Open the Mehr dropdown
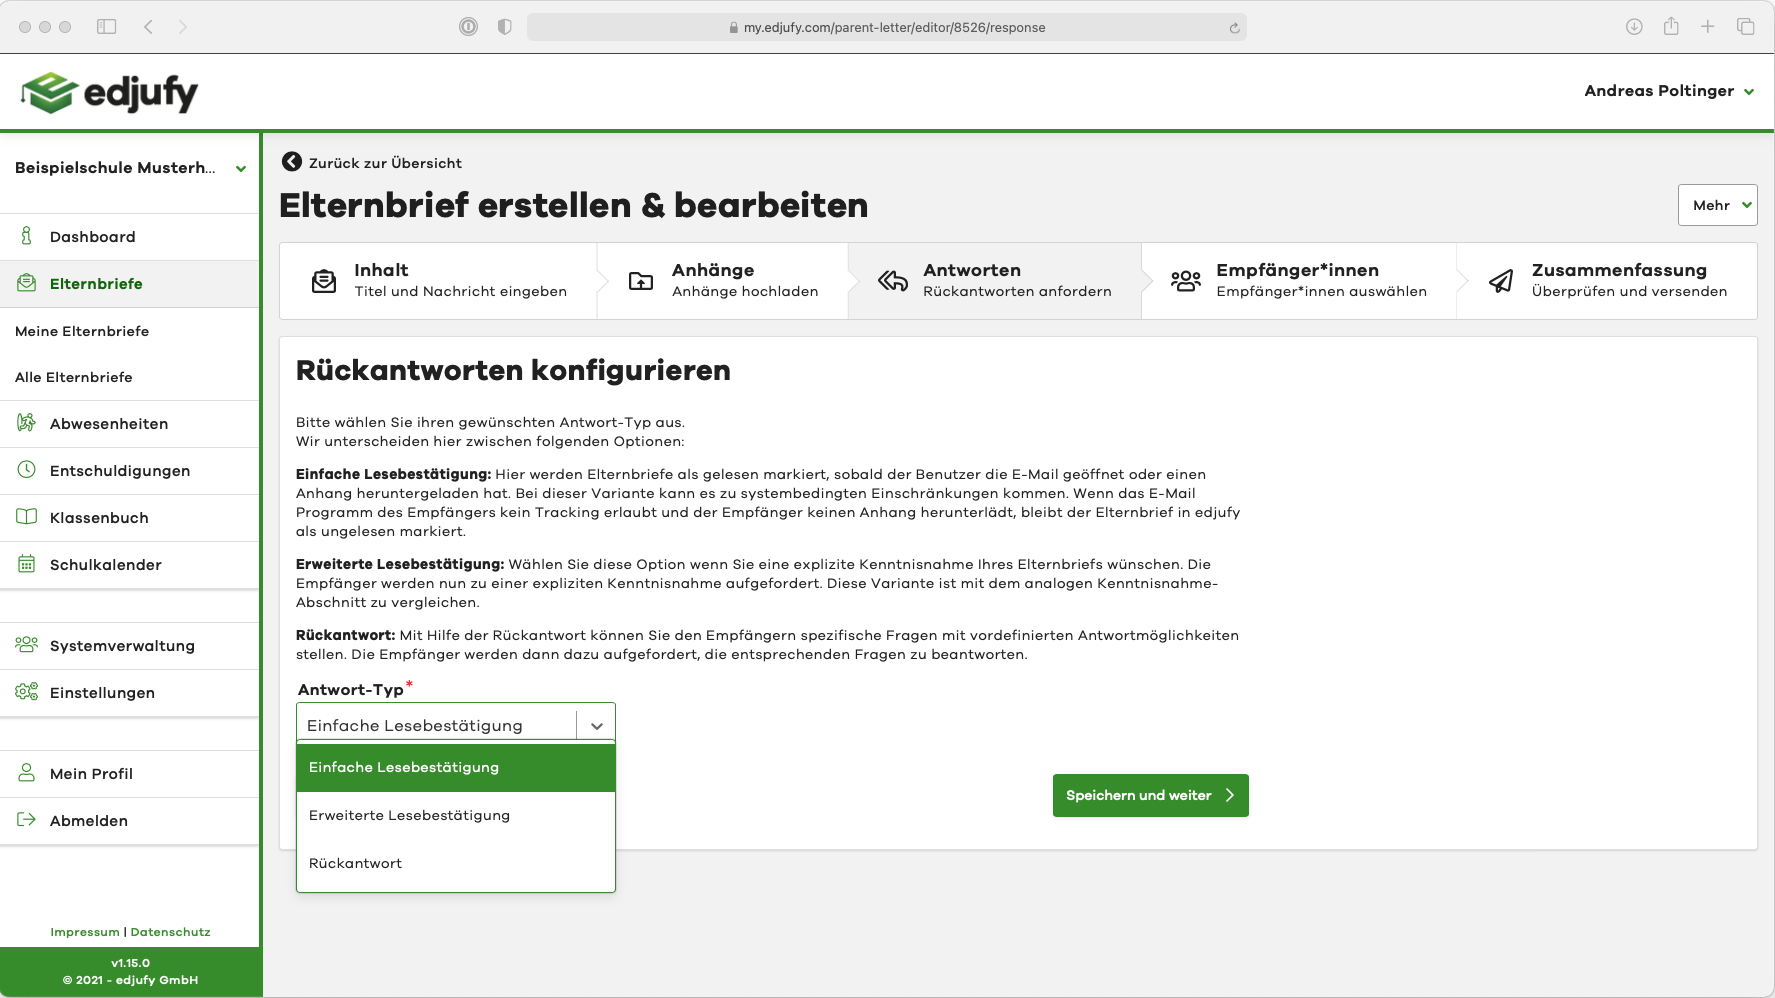 [x=1717, y=205]
